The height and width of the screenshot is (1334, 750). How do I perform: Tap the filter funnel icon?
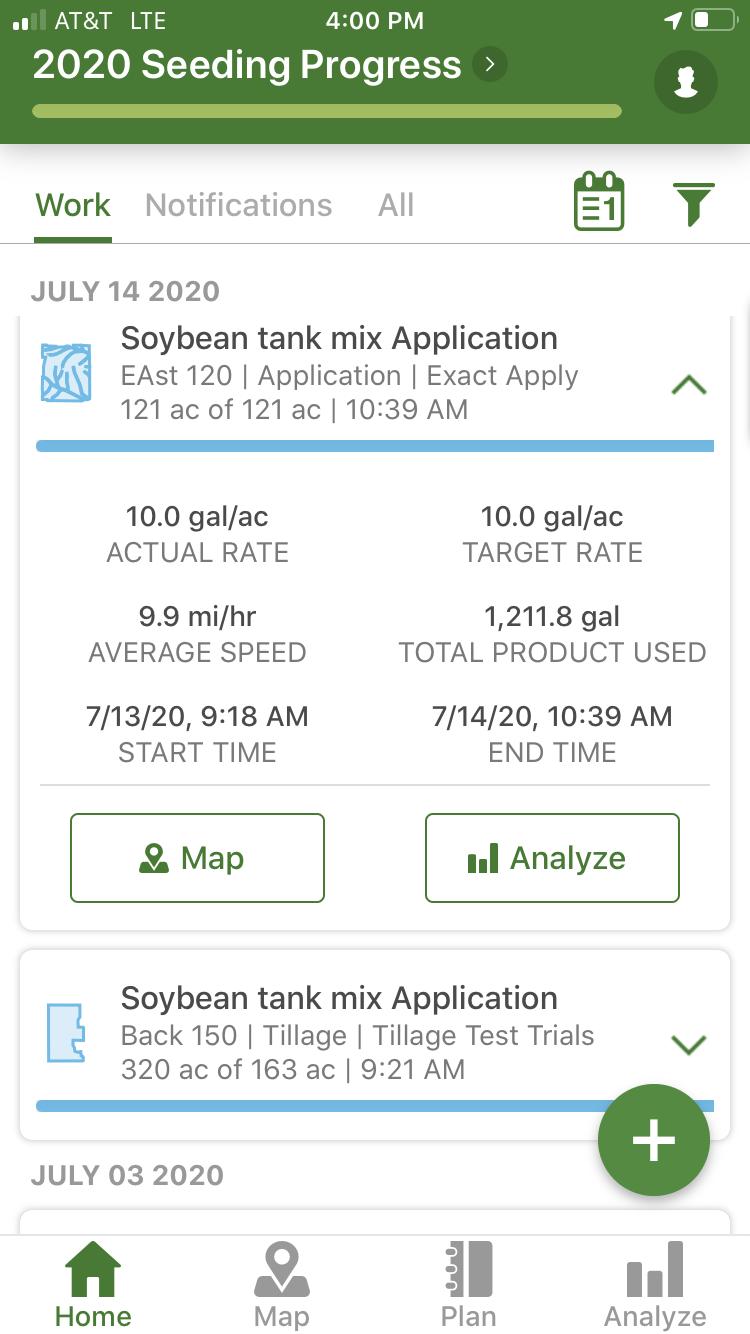point(693,204)
